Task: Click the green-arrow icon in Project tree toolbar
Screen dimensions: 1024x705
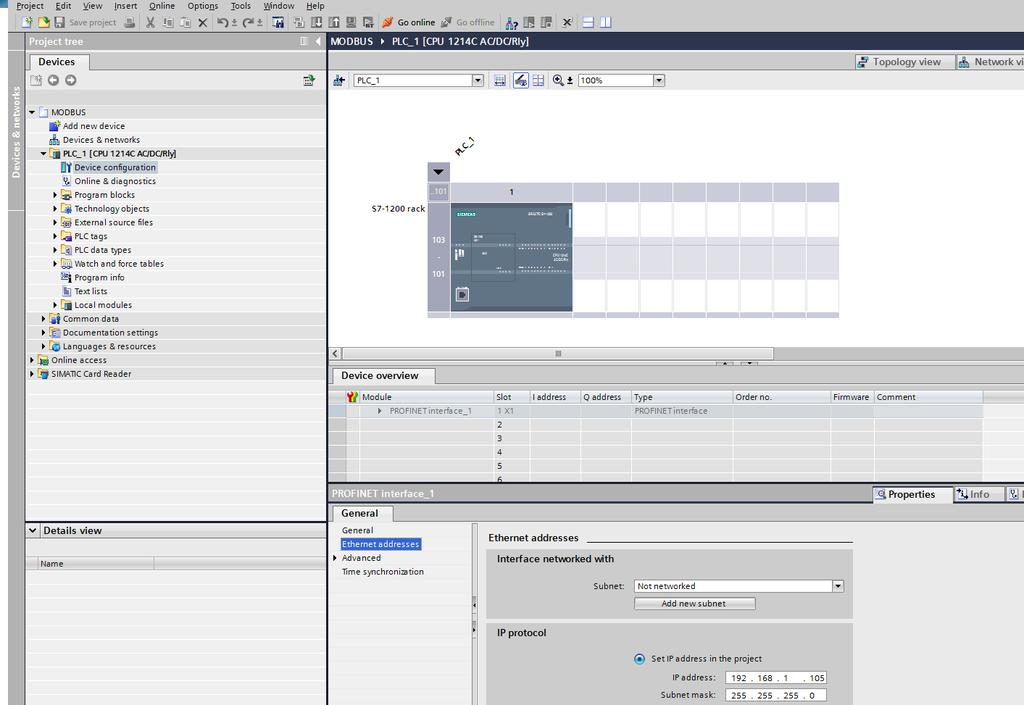Action: (x=309, y=80)
